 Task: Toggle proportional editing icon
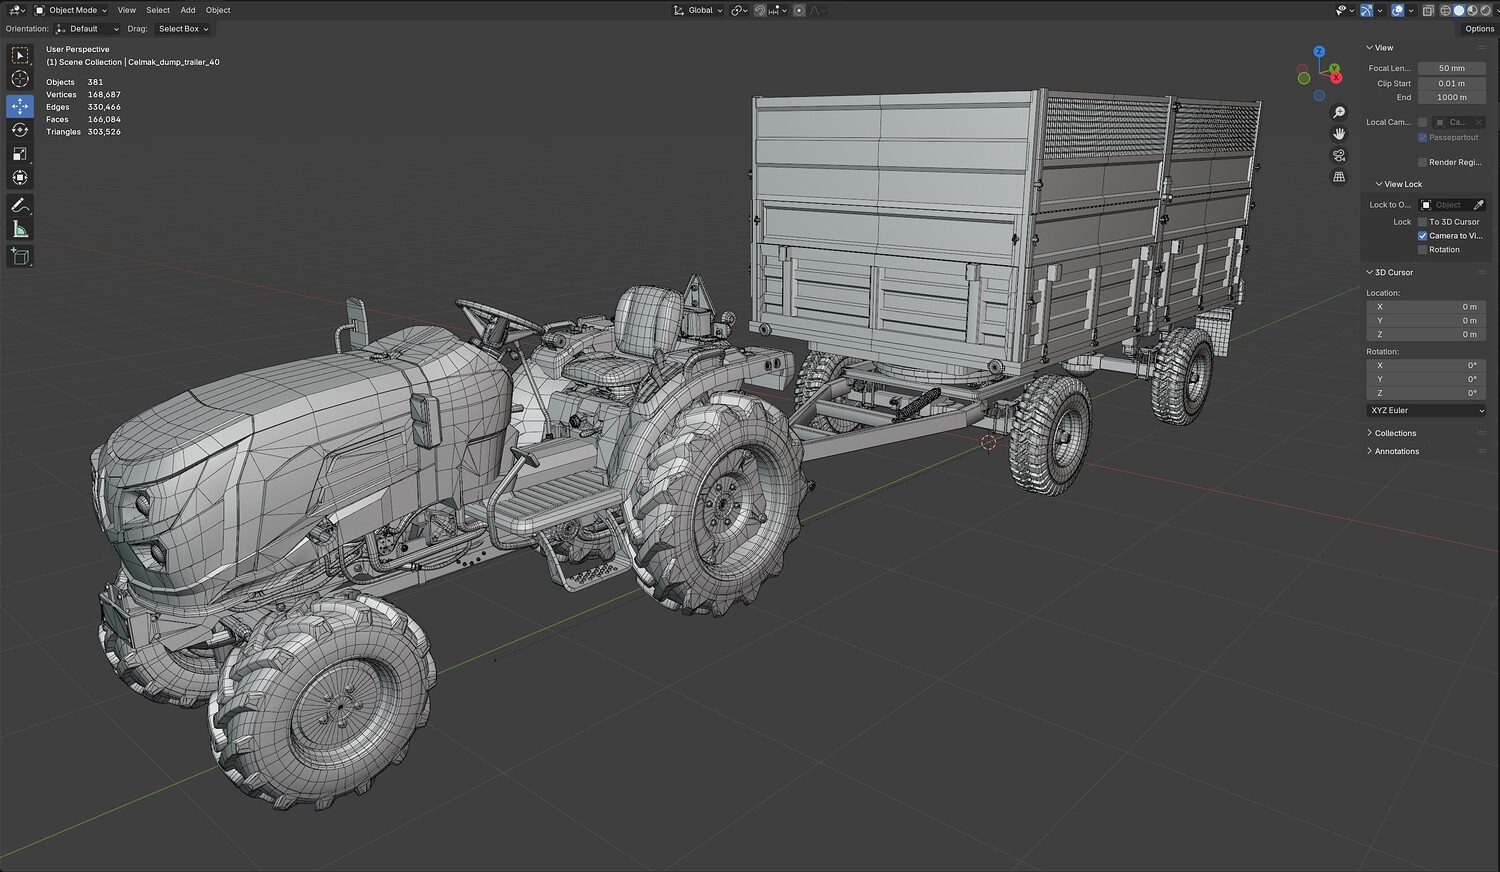pyautogui.click(x=798, y=10)
